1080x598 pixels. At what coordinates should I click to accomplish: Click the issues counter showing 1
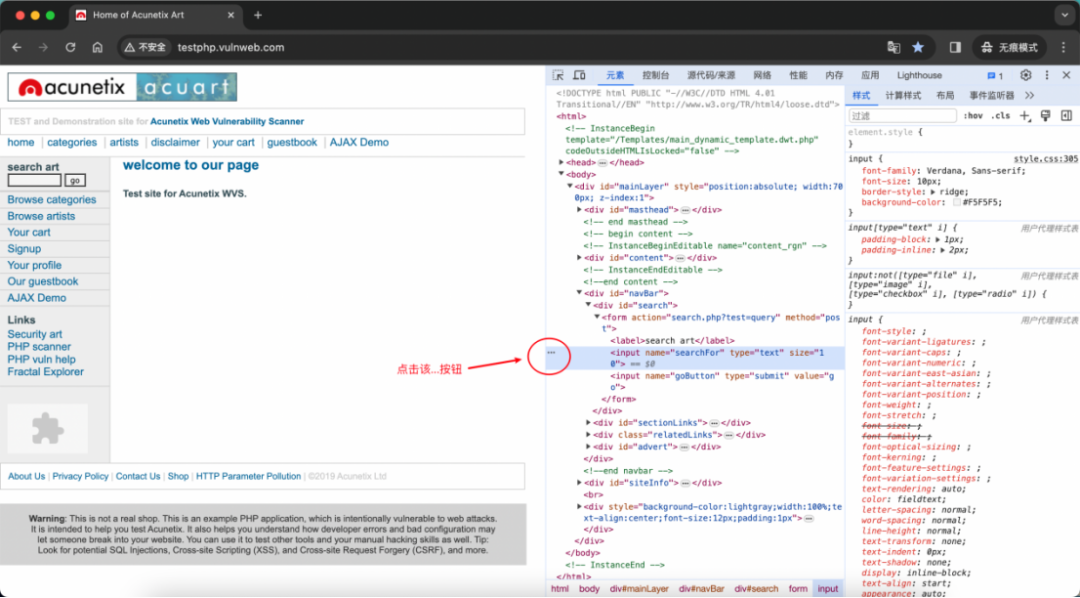click(x=995, y=76)
